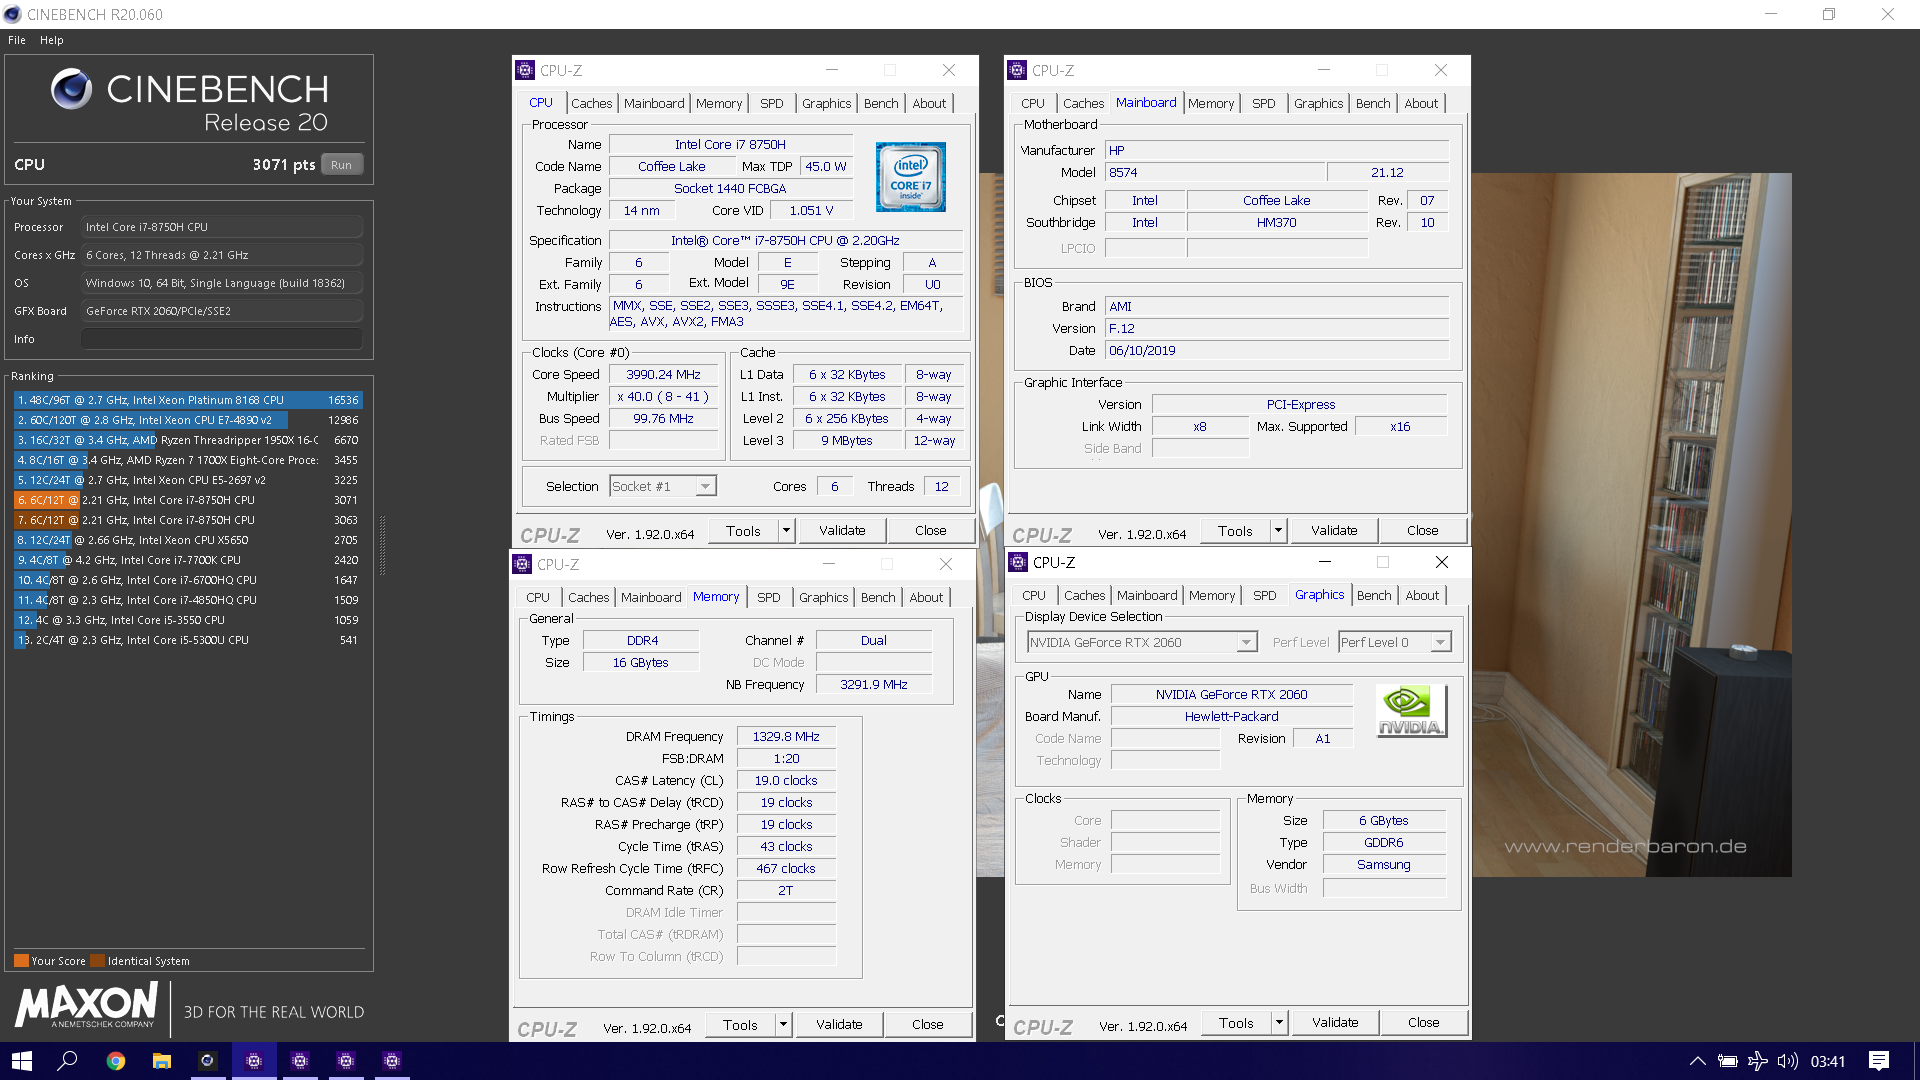1920x1080 pixels.
Task: Click the Maxon logo at bottom left
Action: 88,1004
